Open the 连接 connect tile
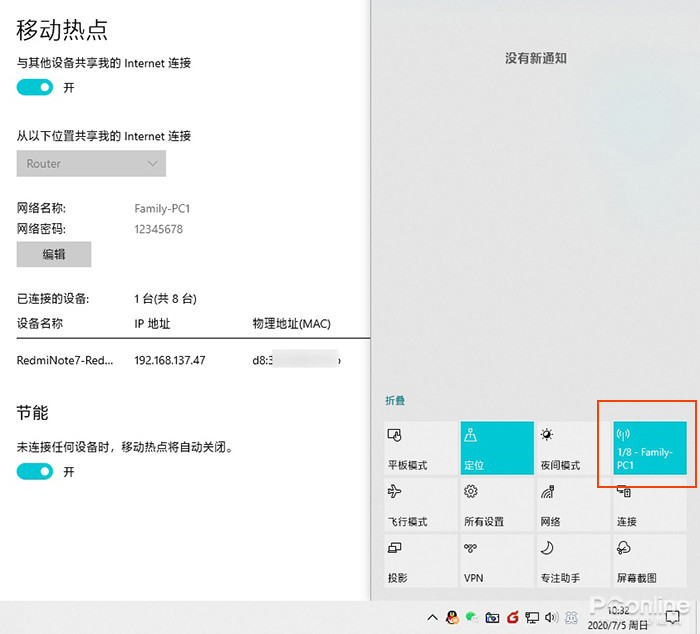Viewport: 700px width, 634px height. click(650, 505)
